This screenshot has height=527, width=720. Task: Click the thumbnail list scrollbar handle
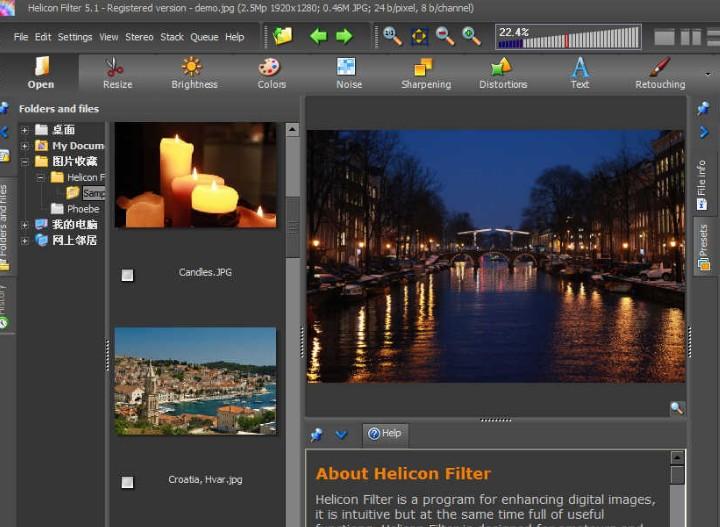[x=292, y=227]
